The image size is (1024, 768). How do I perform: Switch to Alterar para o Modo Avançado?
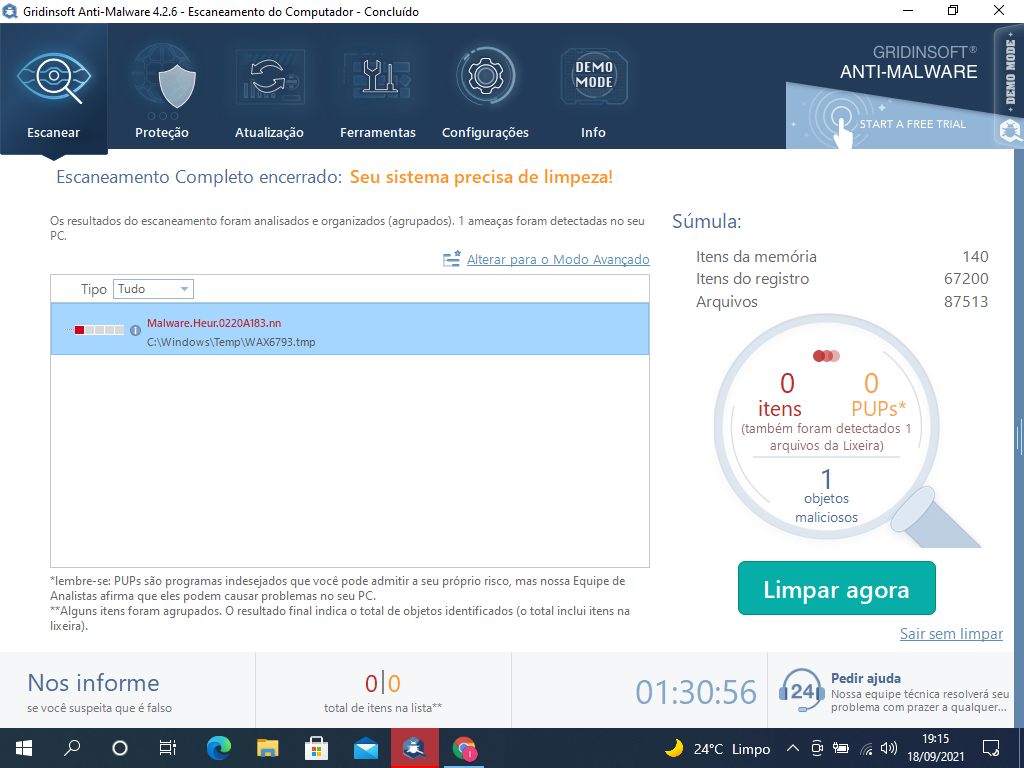point(558,259)
